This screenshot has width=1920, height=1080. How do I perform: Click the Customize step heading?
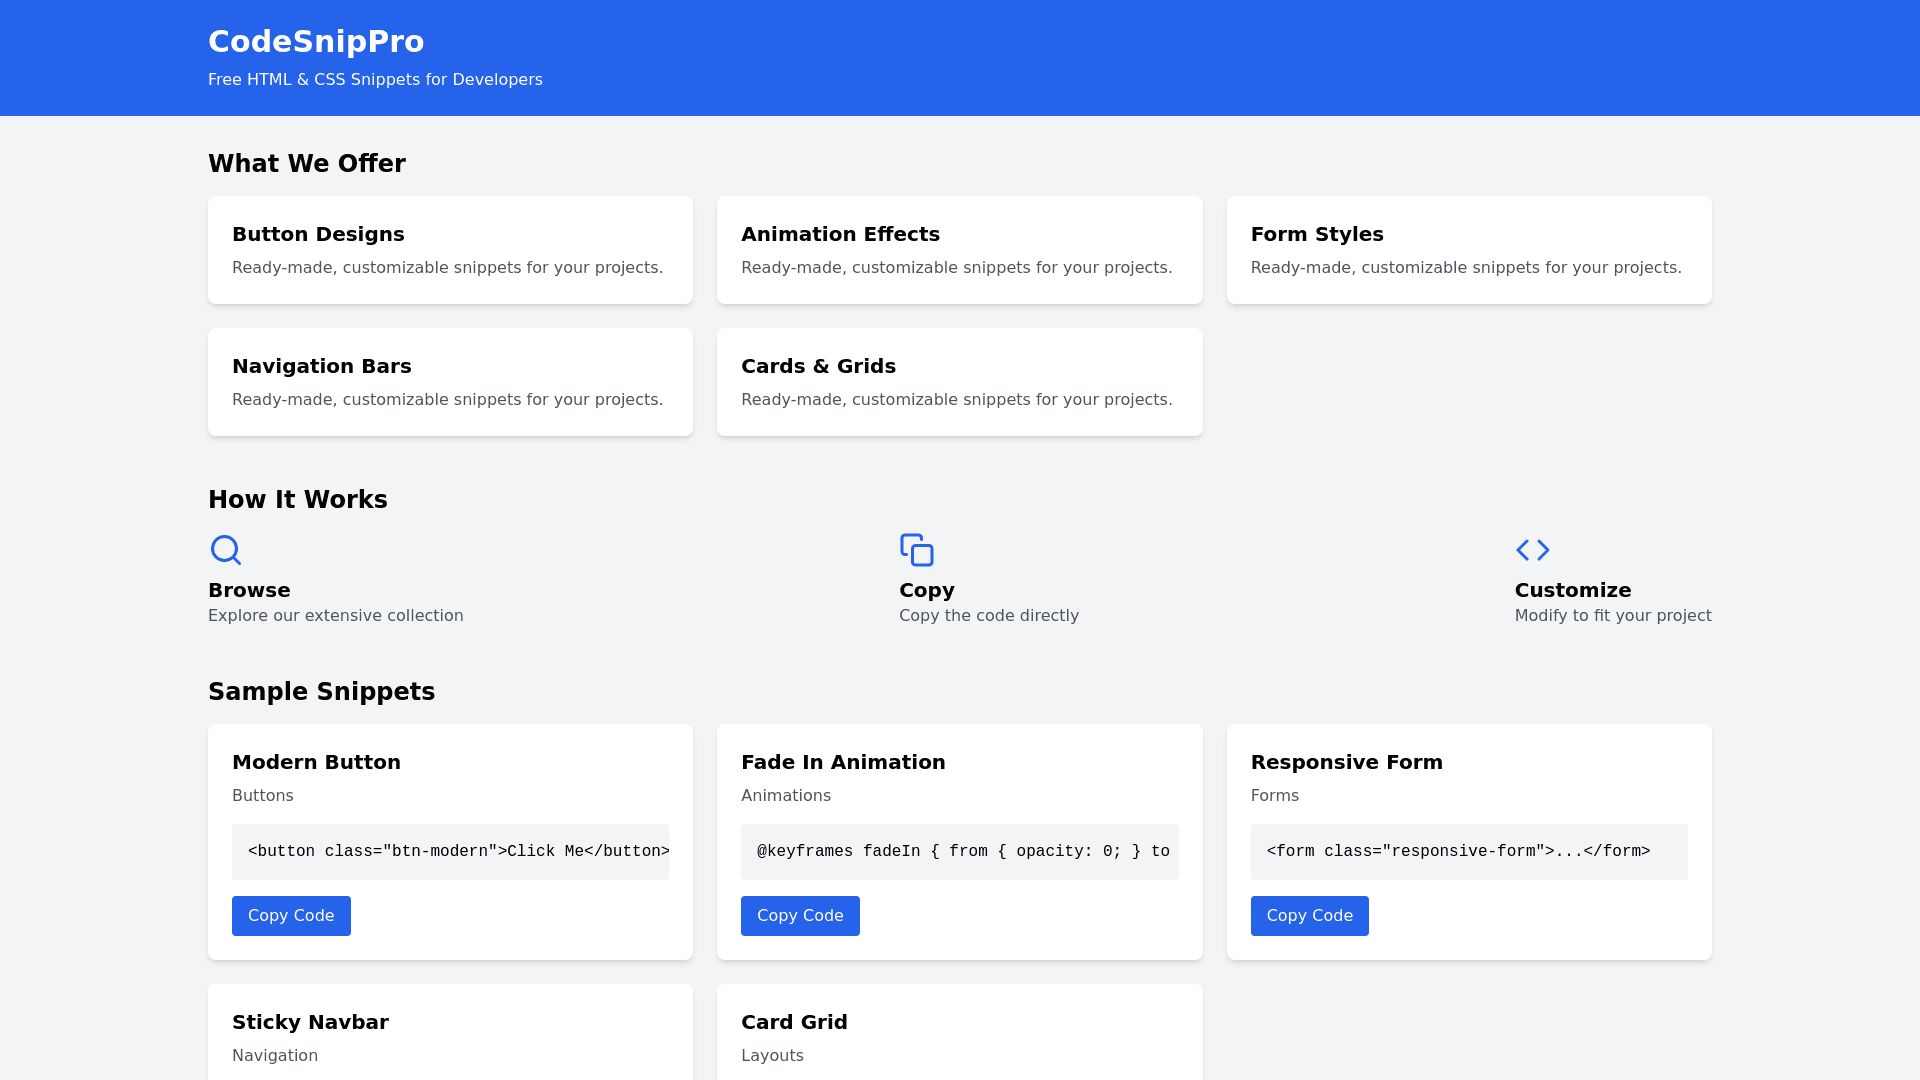point(1572,590)
